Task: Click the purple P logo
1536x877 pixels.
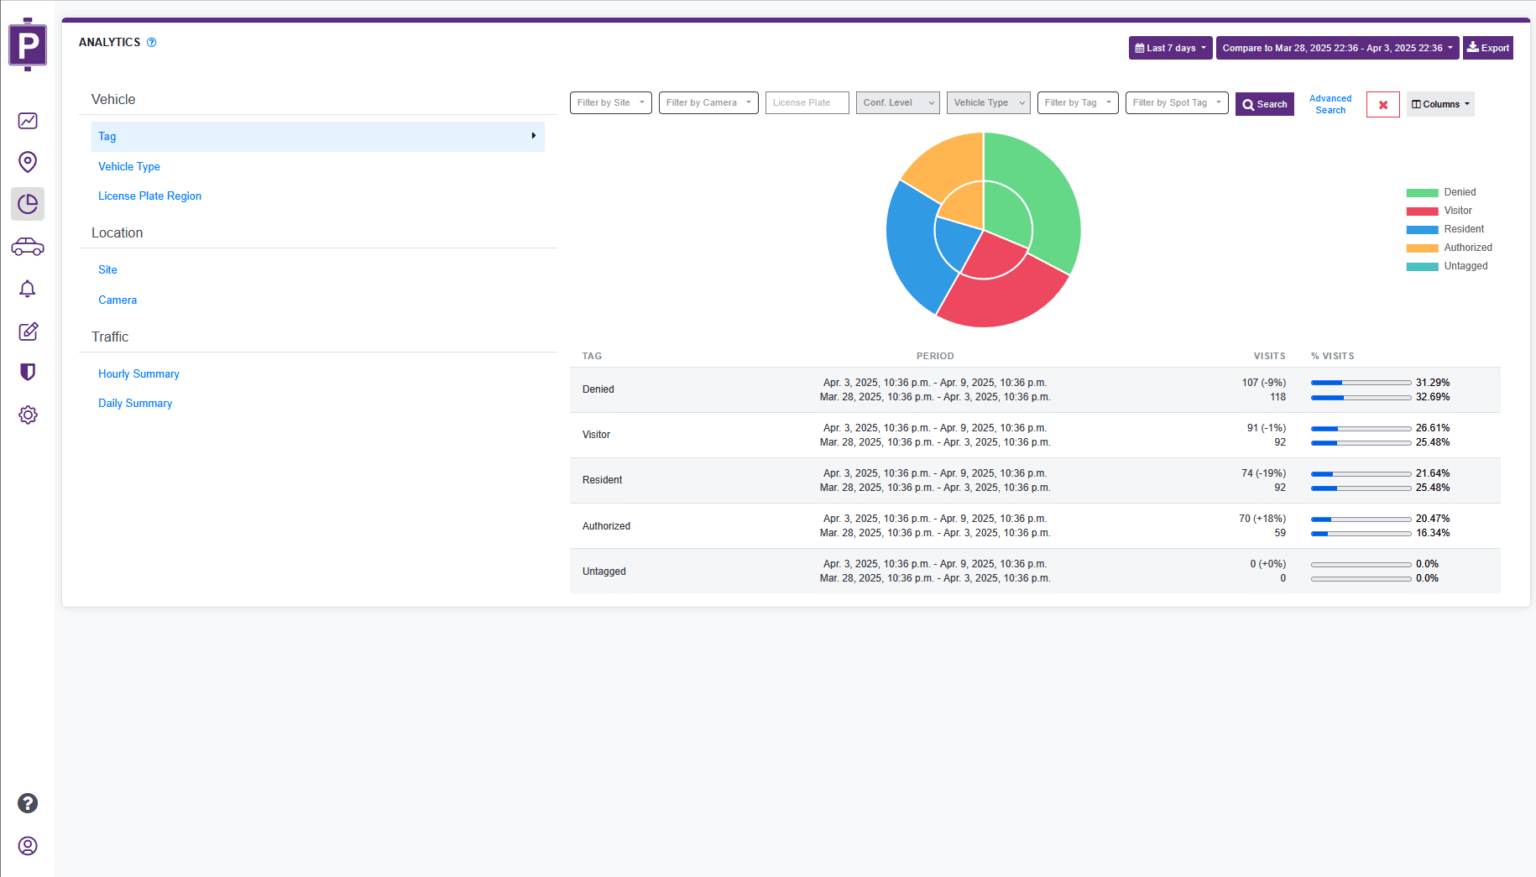Action: point(27,45)
